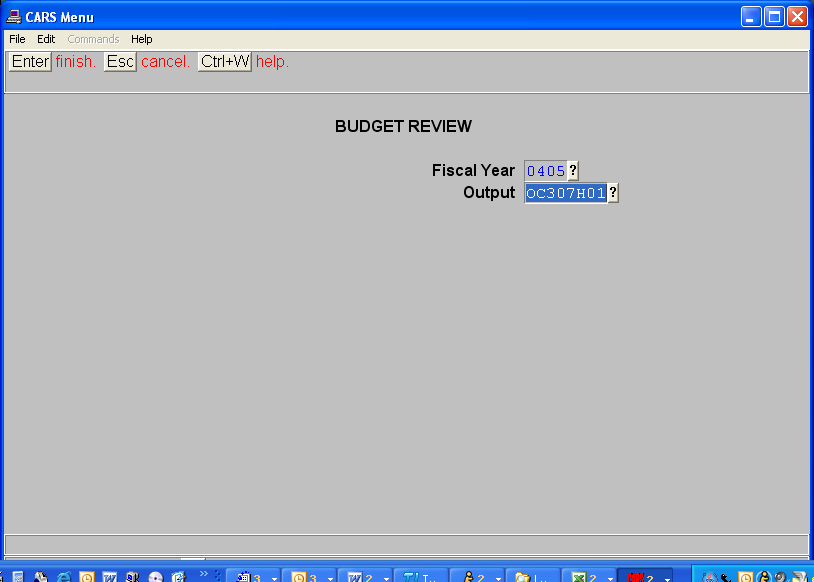Image resolution: width=814 pixels, height=582 pixels.
Task: Click the Ctrl+W help button
Action: [x=225, y=62]
